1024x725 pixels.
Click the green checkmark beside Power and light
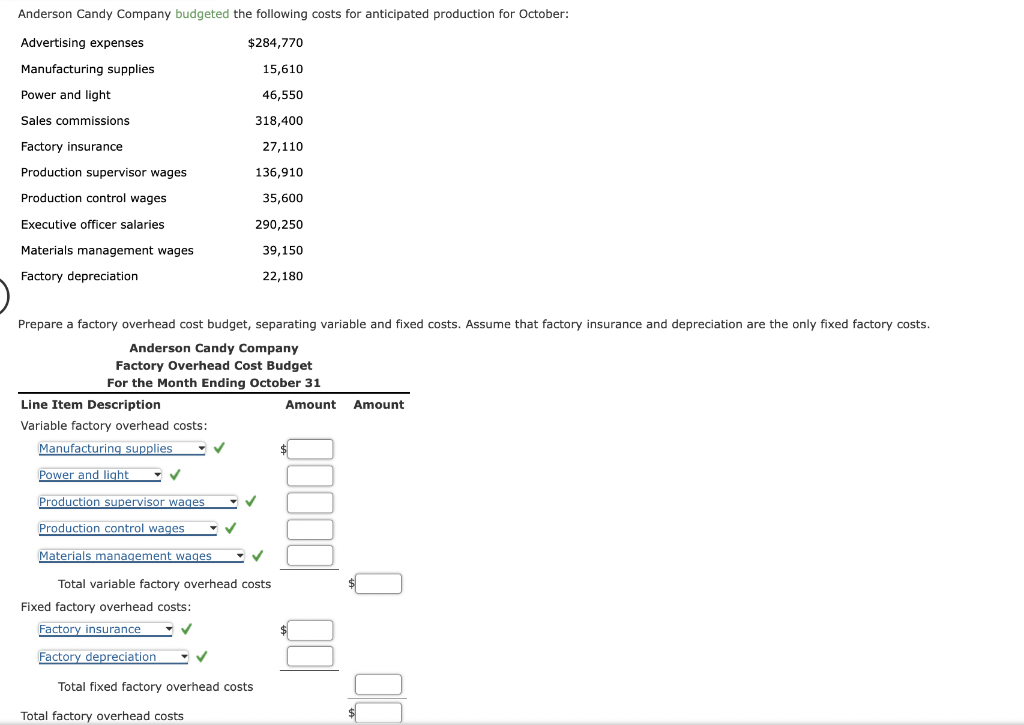click(x=175, y=474)
